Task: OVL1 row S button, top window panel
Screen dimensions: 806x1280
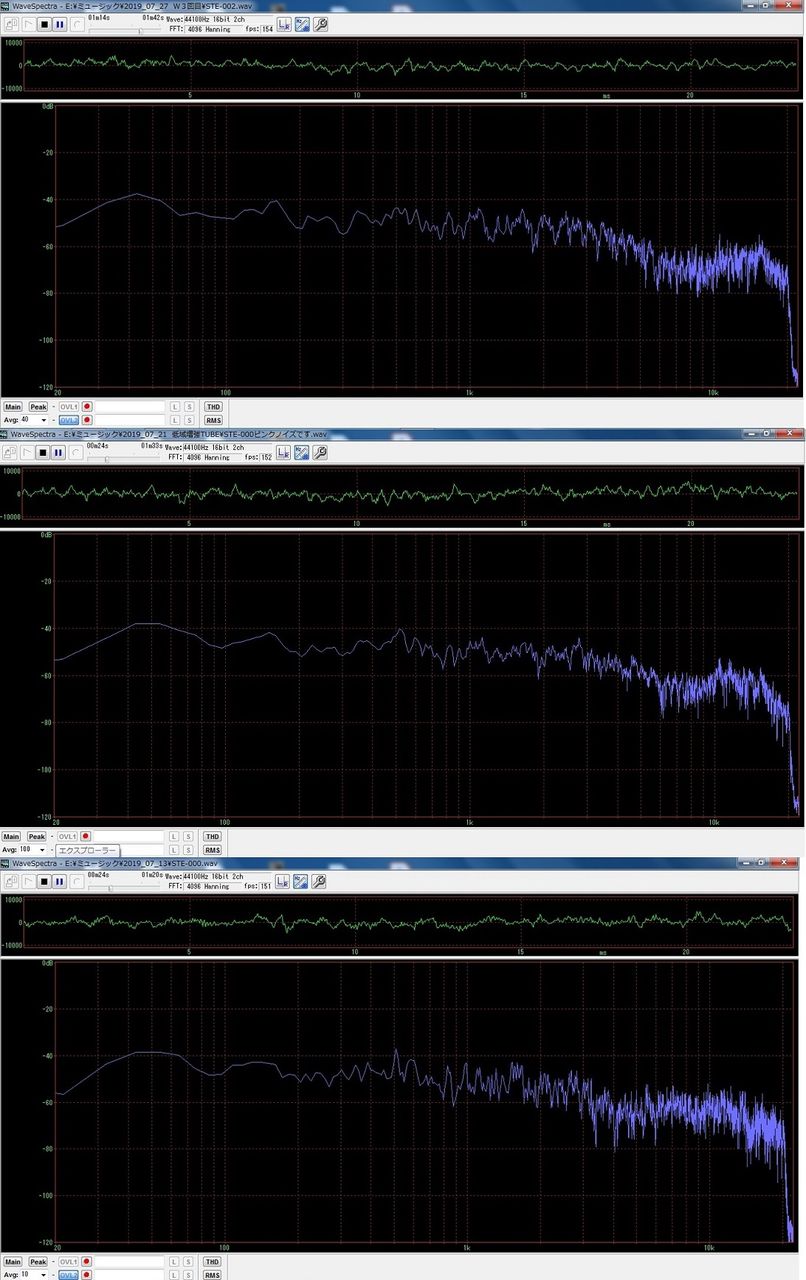Action: [189, 407]
